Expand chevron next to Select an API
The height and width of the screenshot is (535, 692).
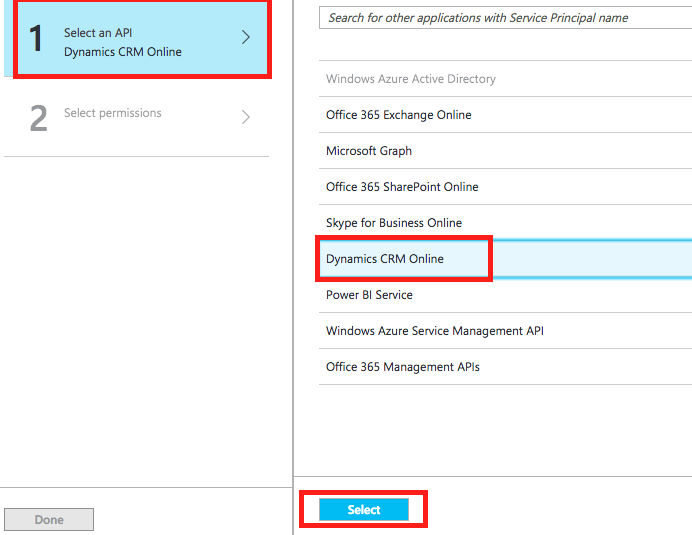[246, 37]
